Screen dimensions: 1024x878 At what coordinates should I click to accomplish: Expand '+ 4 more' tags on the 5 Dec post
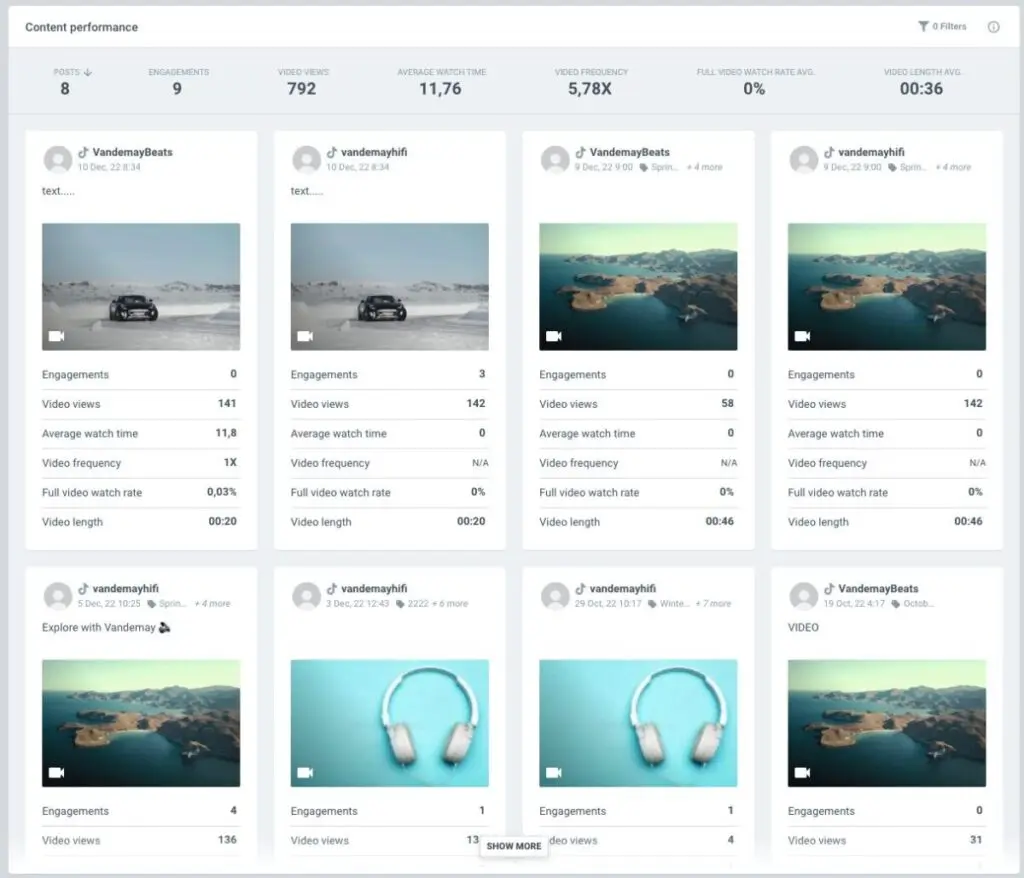[x=212, y=604]
